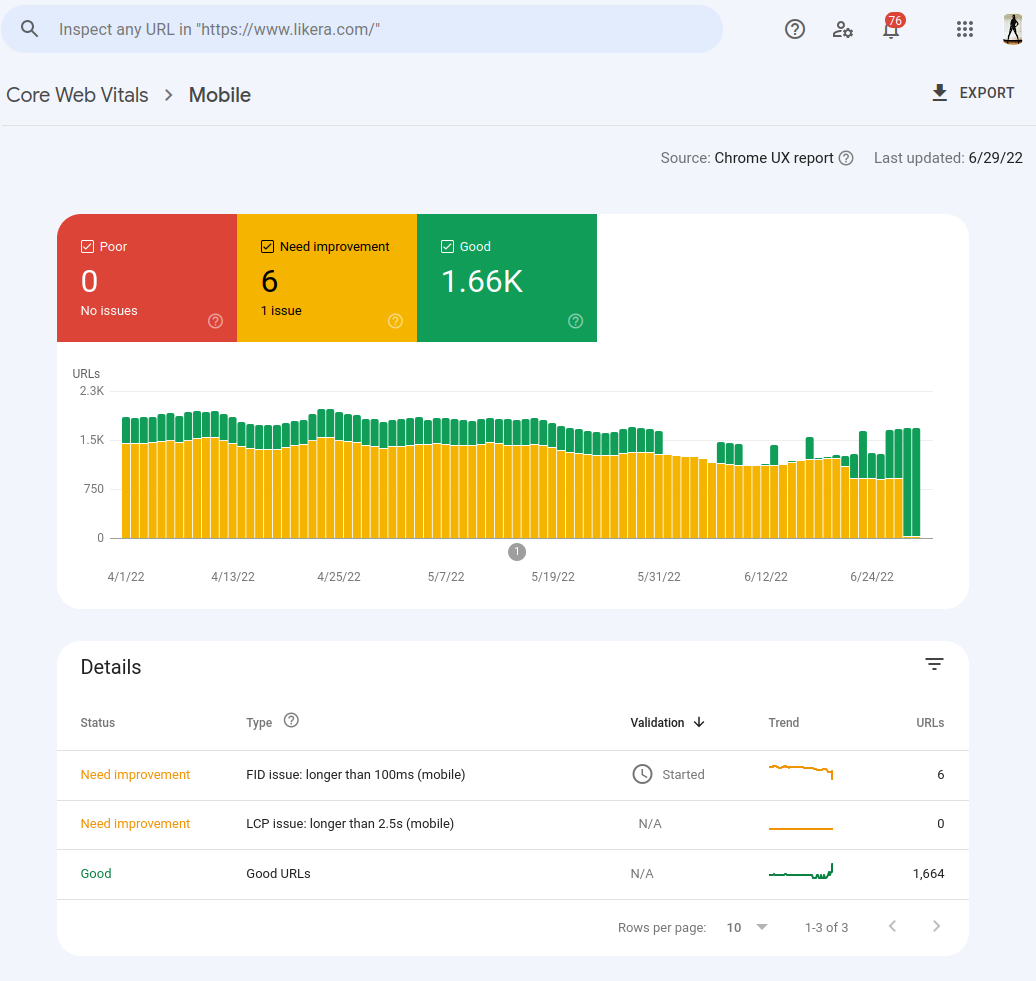Click help icon on the Poor card

coord(215,321)
